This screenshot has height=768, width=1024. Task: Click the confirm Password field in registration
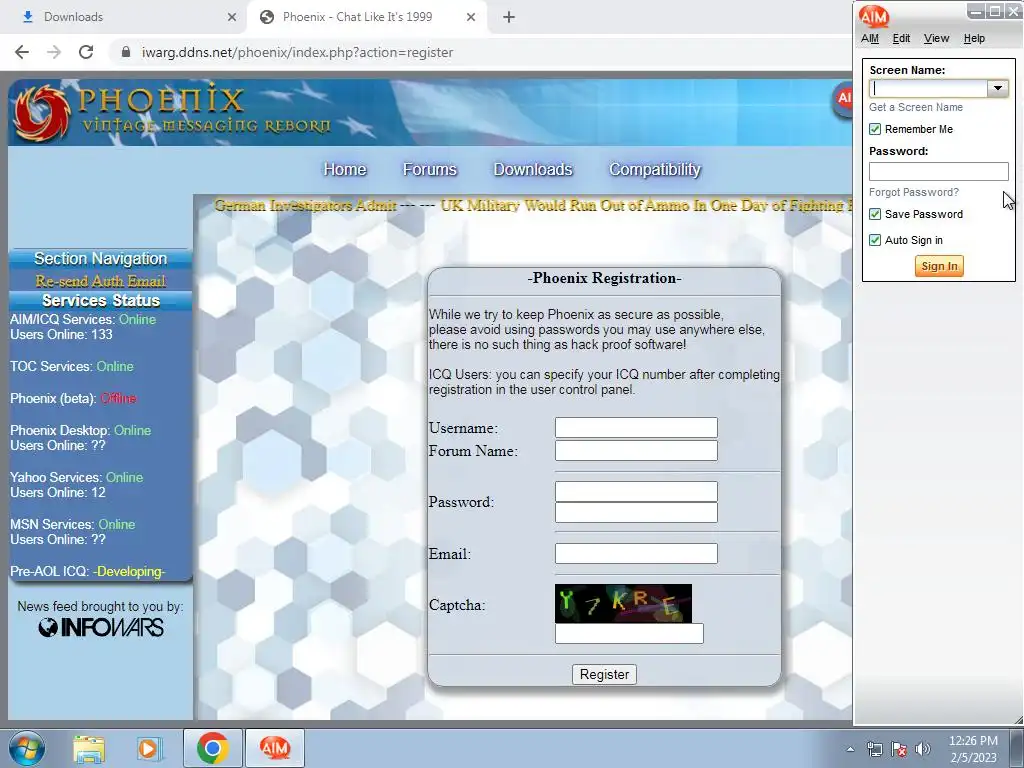point(636,513)
